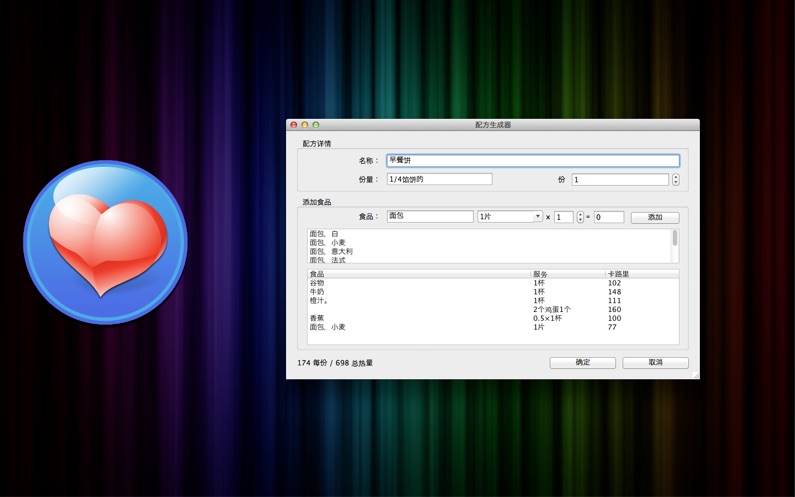795x497 pixels.
Task: Click the food suggestion list scrollbar
Action: 675,240
